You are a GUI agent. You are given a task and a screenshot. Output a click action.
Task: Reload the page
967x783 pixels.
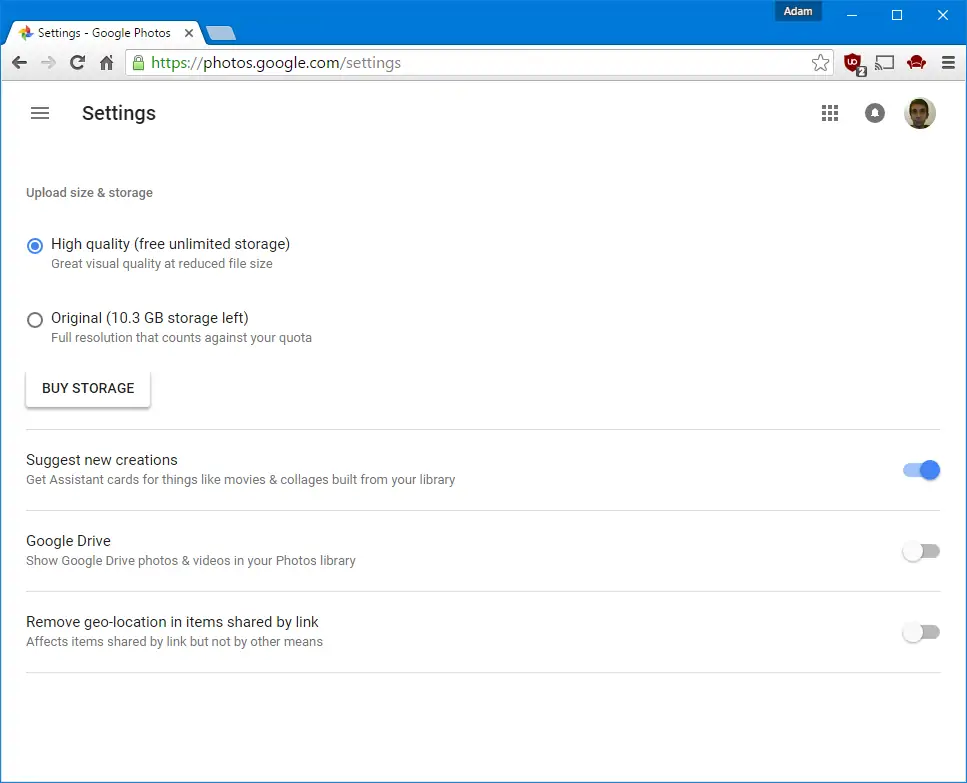click(77, 62)
